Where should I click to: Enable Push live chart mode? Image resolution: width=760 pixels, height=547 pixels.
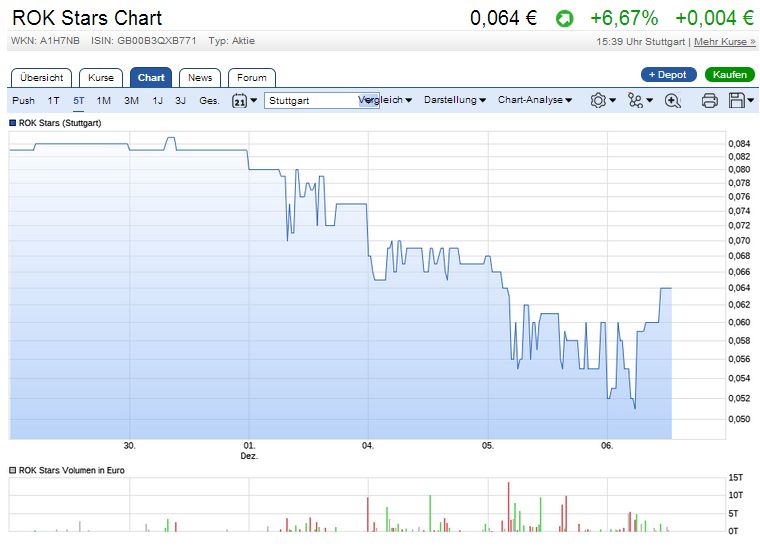[x=23, y=100]
